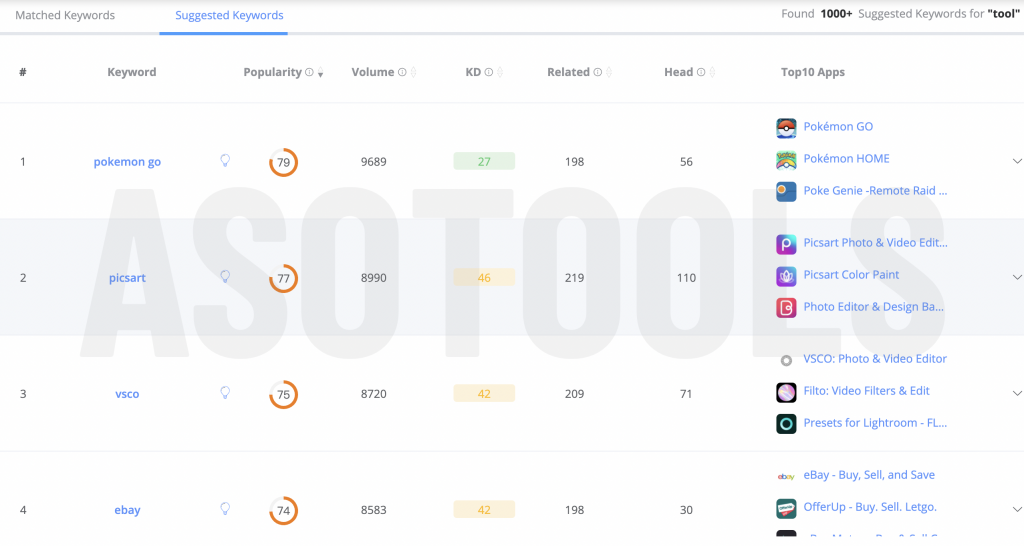
Task: Open Filto: Video Filters & Edit link
Action: [866, 391]
